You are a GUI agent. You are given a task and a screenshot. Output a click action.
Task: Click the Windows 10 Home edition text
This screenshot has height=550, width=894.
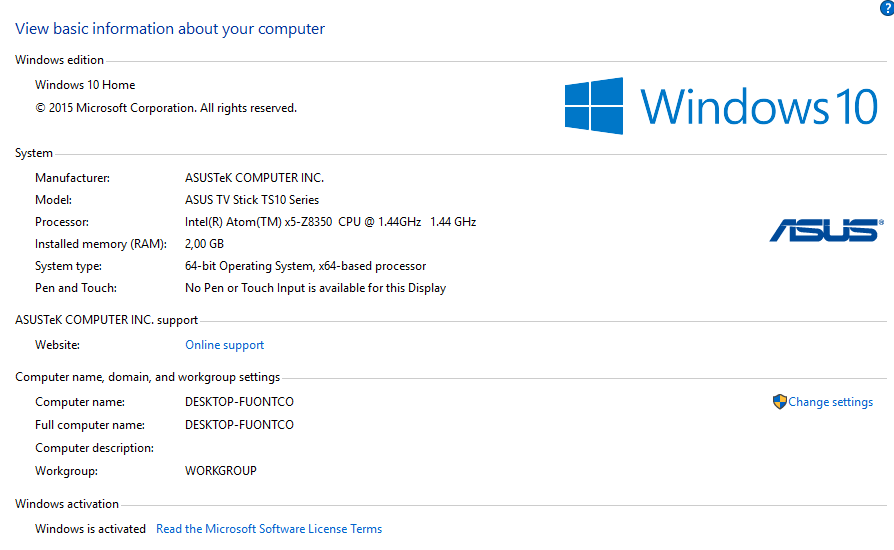(85, 85)
